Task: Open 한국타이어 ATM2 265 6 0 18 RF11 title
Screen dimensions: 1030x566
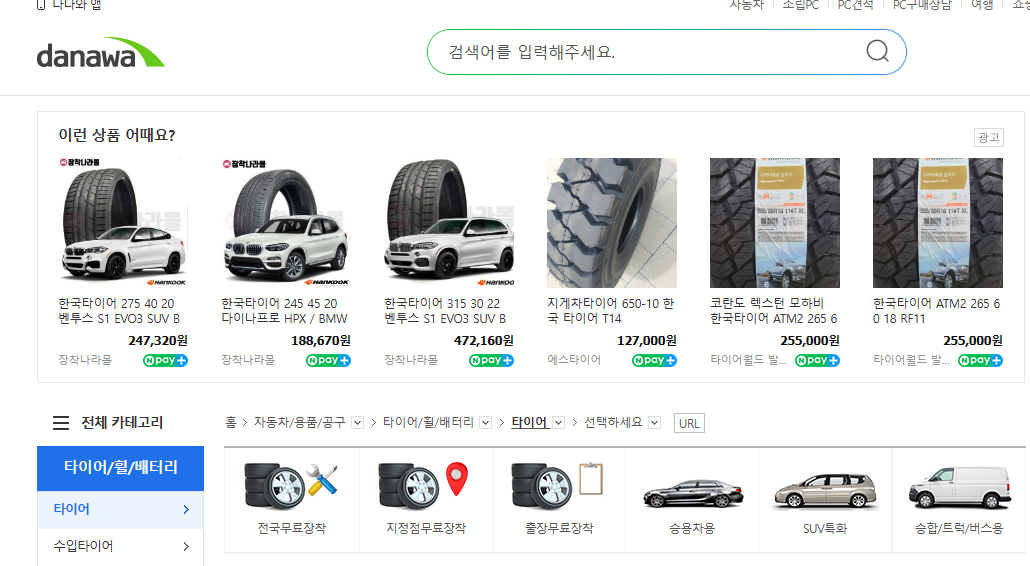Action: click(937, 311)
